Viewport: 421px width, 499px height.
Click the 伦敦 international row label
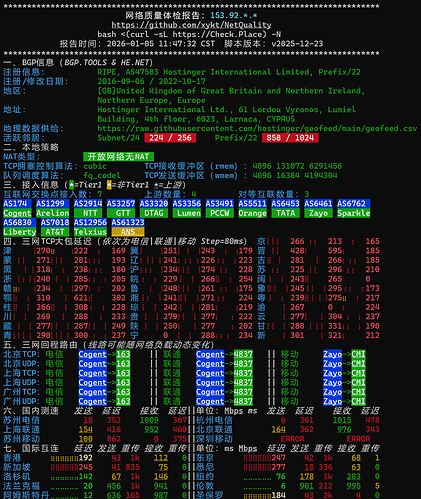click(x=205, y=486)
